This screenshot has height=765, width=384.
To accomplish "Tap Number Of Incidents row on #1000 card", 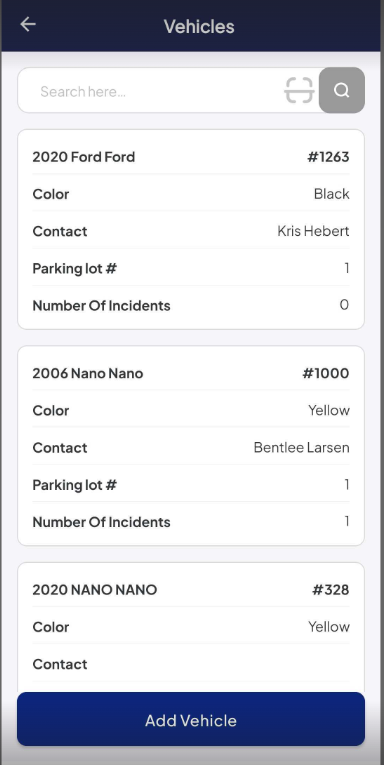I will (x=191, y=522).
